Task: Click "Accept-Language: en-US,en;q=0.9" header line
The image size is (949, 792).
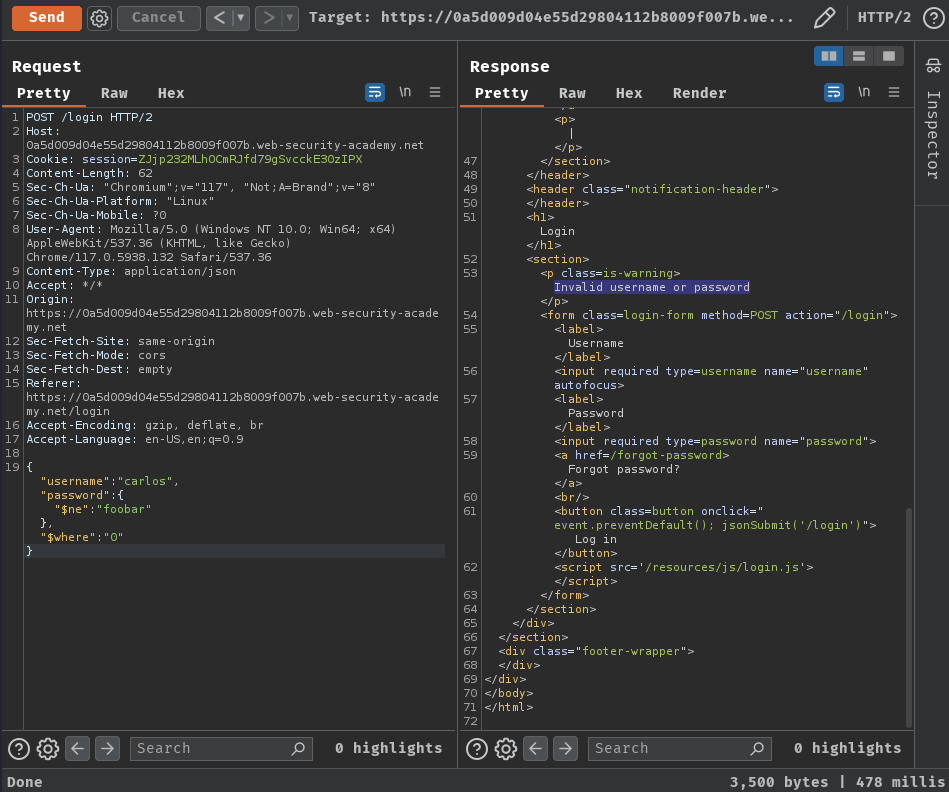Action: (134, 439)
